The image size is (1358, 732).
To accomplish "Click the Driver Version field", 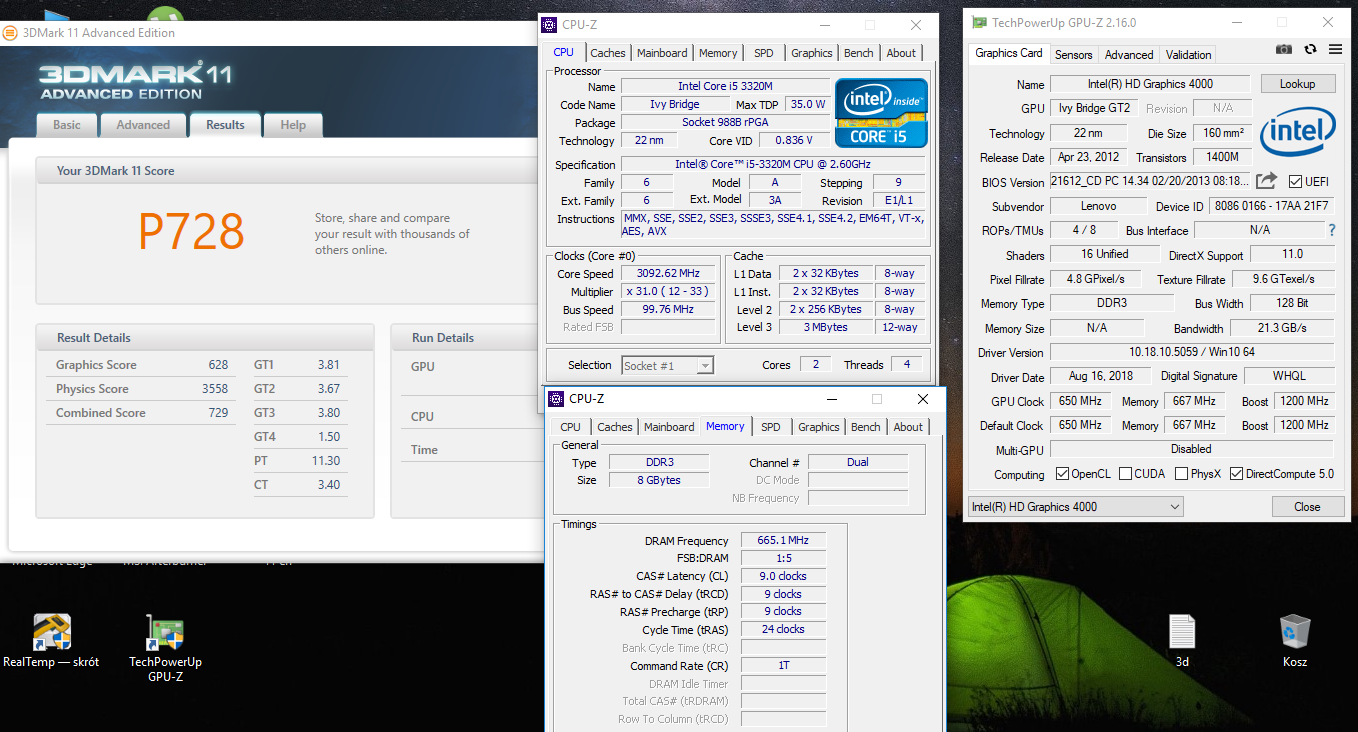I will pos(1191,352).
